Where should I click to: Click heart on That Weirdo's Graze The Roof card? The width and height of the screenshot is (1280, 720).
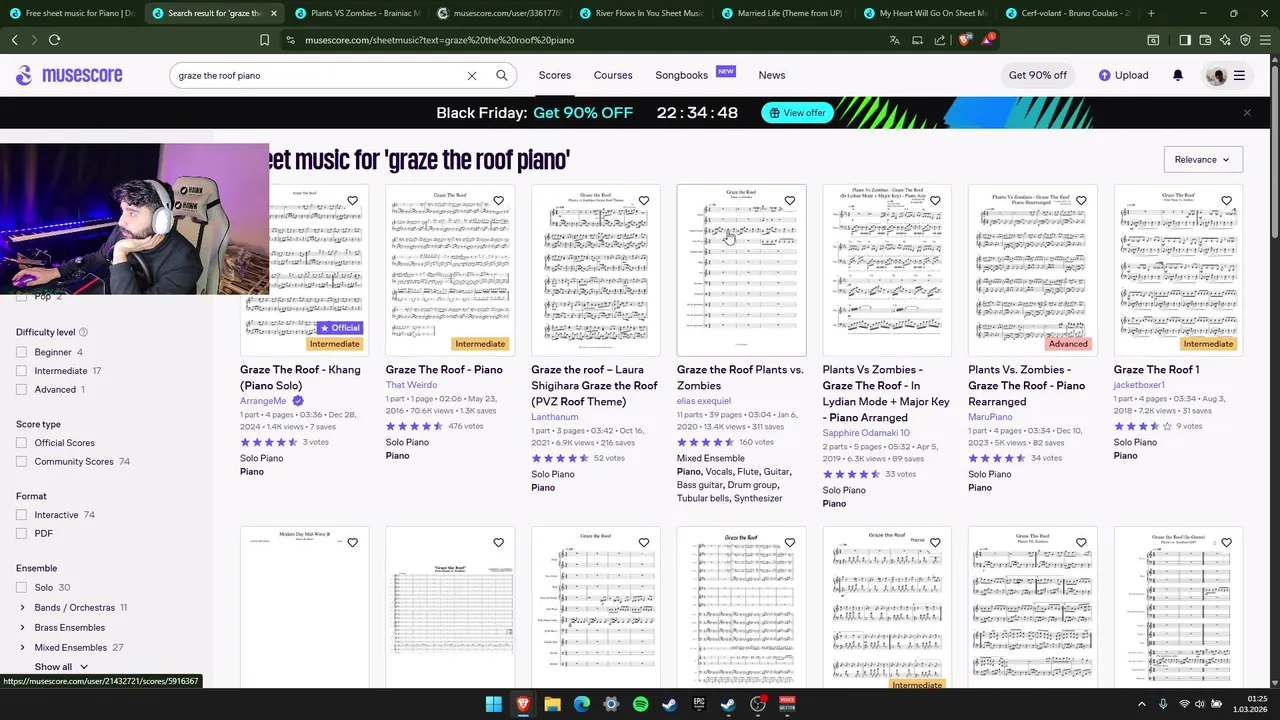498,201
